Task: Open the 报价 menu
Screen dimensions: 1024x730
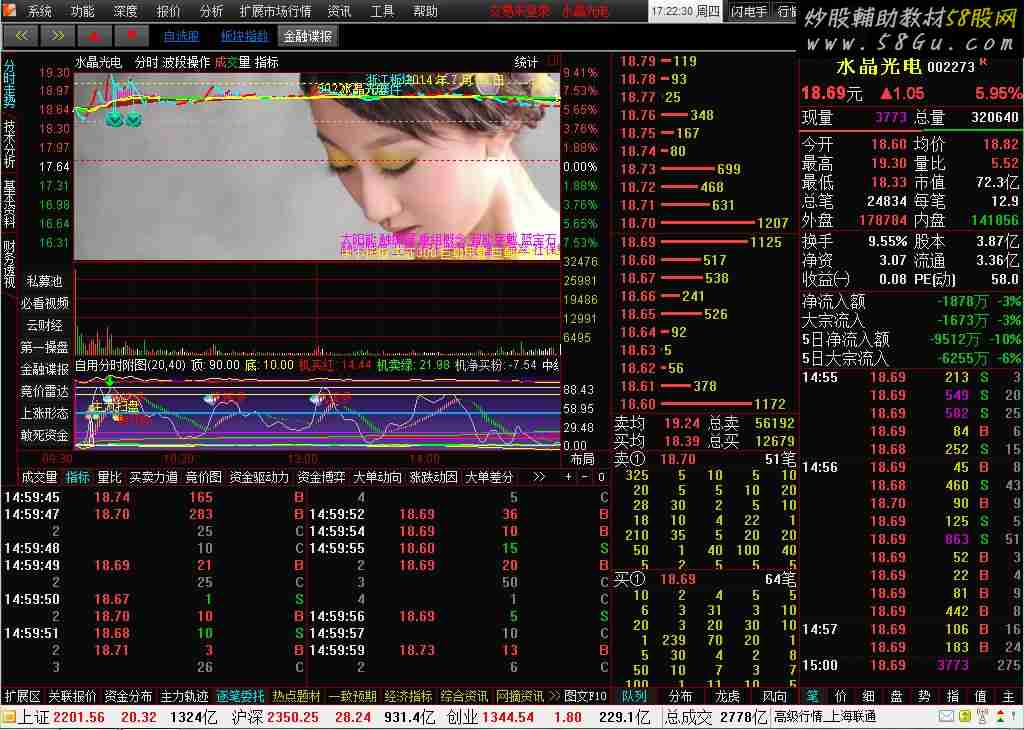Action: [x=168, y=10]
